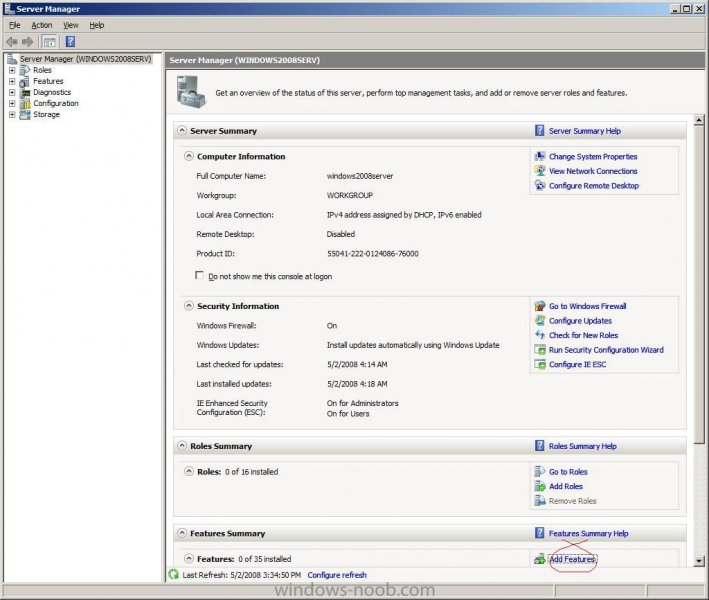Viewport: 709px width, 600px height.
Task: Expand the Features tree node
Action: 12,81
